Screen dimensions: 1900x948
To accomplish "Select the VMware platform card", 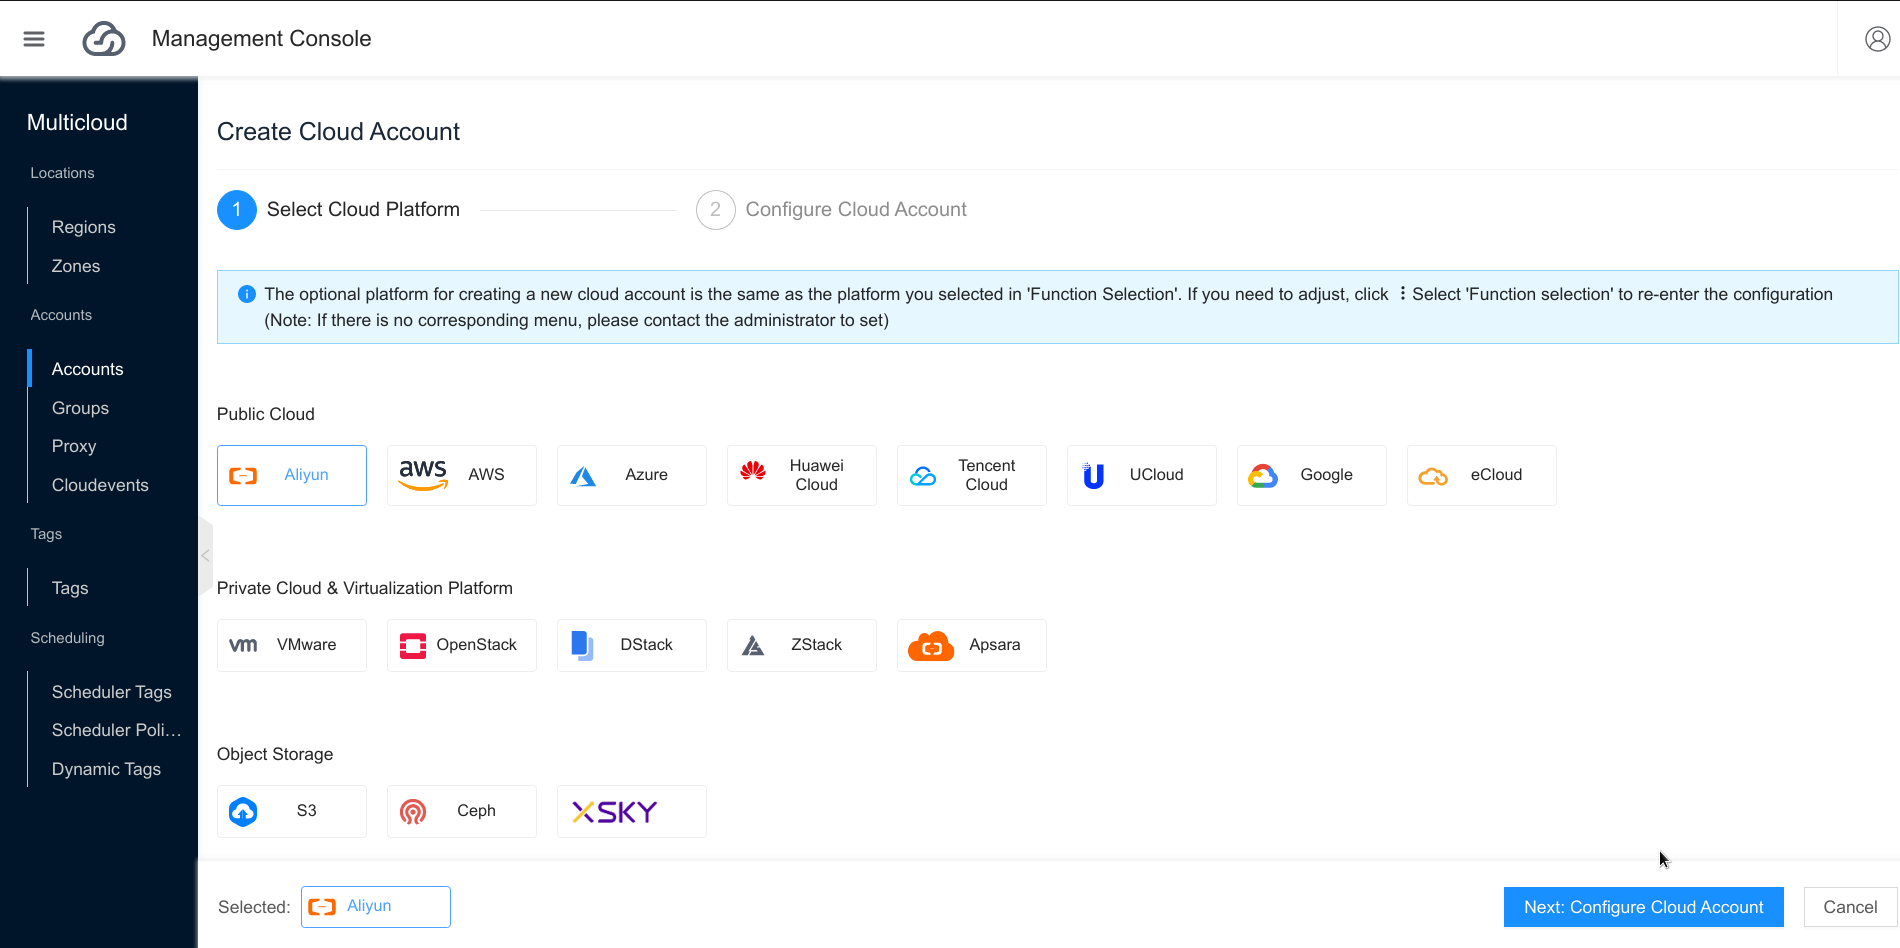I will [x=292, y=645].
